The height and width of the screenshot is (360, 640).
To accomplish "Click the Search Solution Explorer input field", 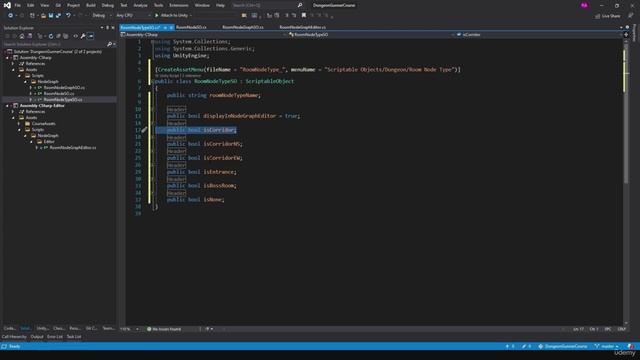I will pos(54,44).
